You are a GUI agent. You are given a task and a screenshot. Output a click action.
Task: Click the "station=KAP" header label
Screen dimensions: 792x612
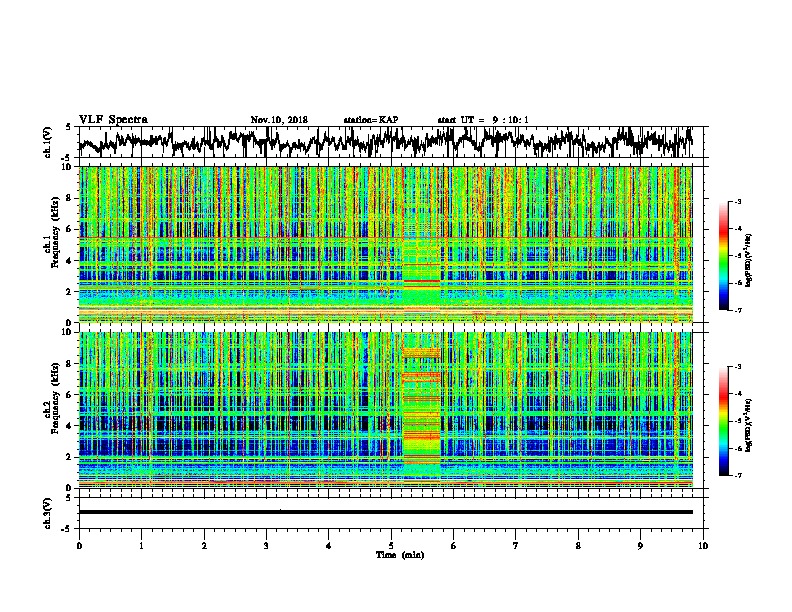[x=371, y=120]
